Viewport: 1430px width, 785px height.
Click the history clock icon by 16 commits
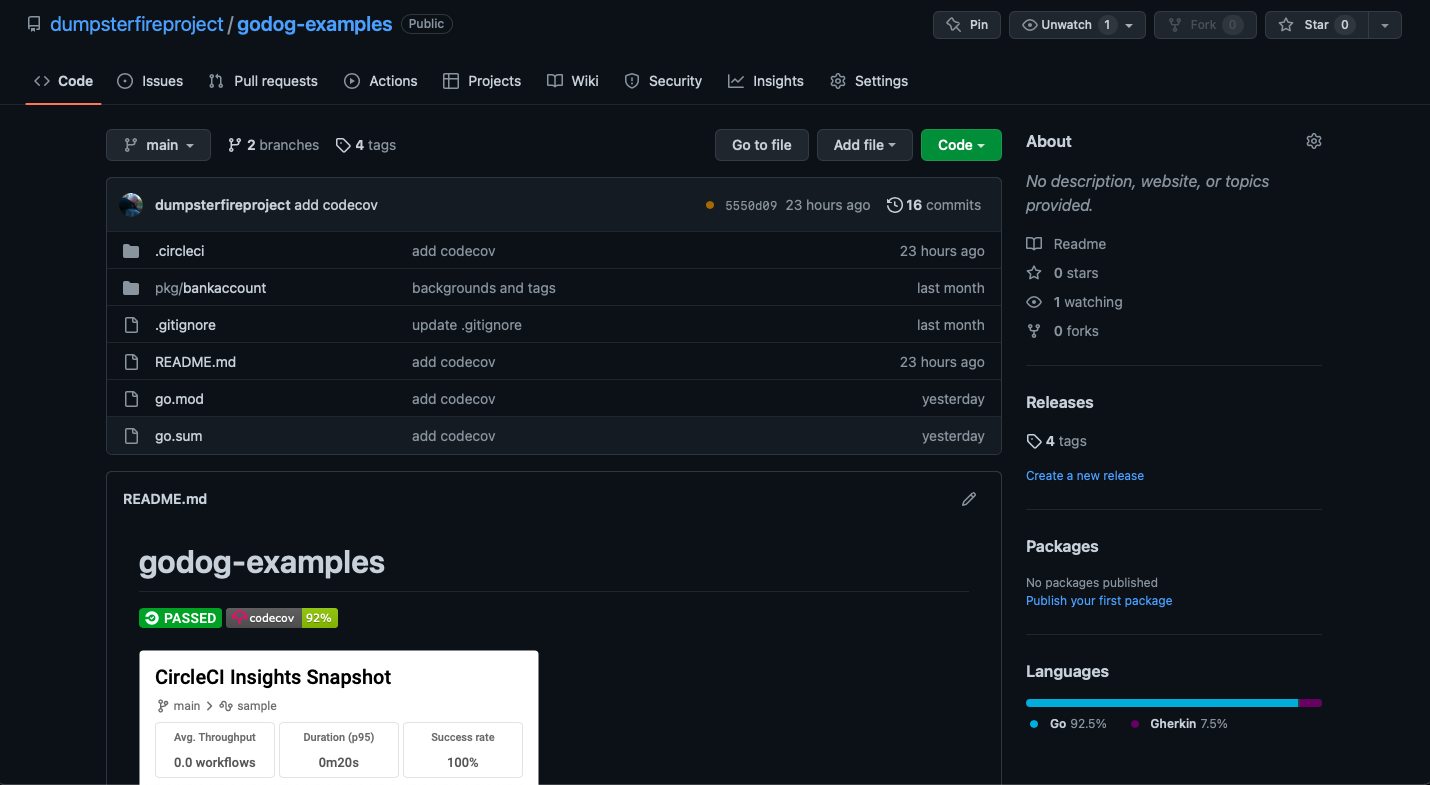(895, 205)
